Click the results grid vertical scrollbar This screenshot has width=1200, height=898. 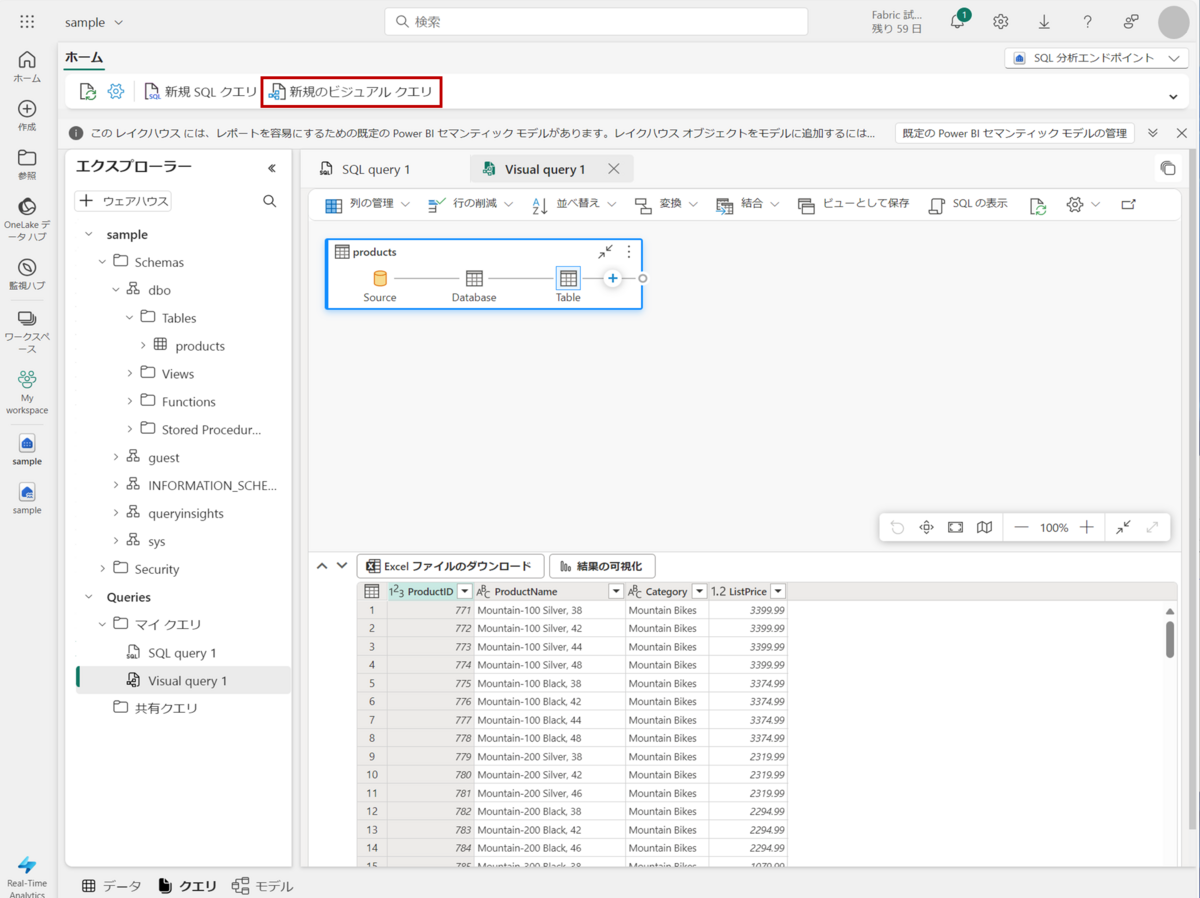[1170, 639]
